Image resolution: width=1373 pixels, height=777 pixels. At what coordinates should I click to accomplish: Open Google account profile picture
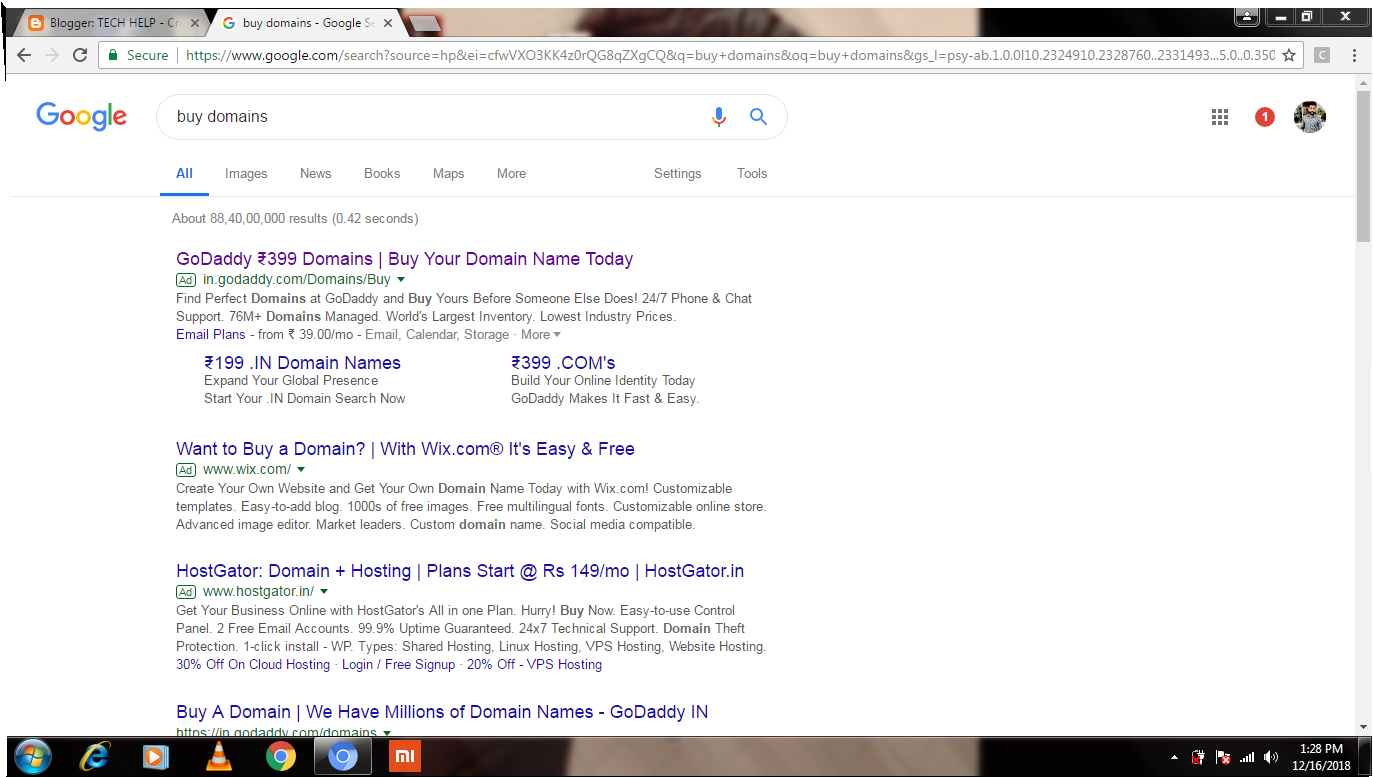[1309, 117]
